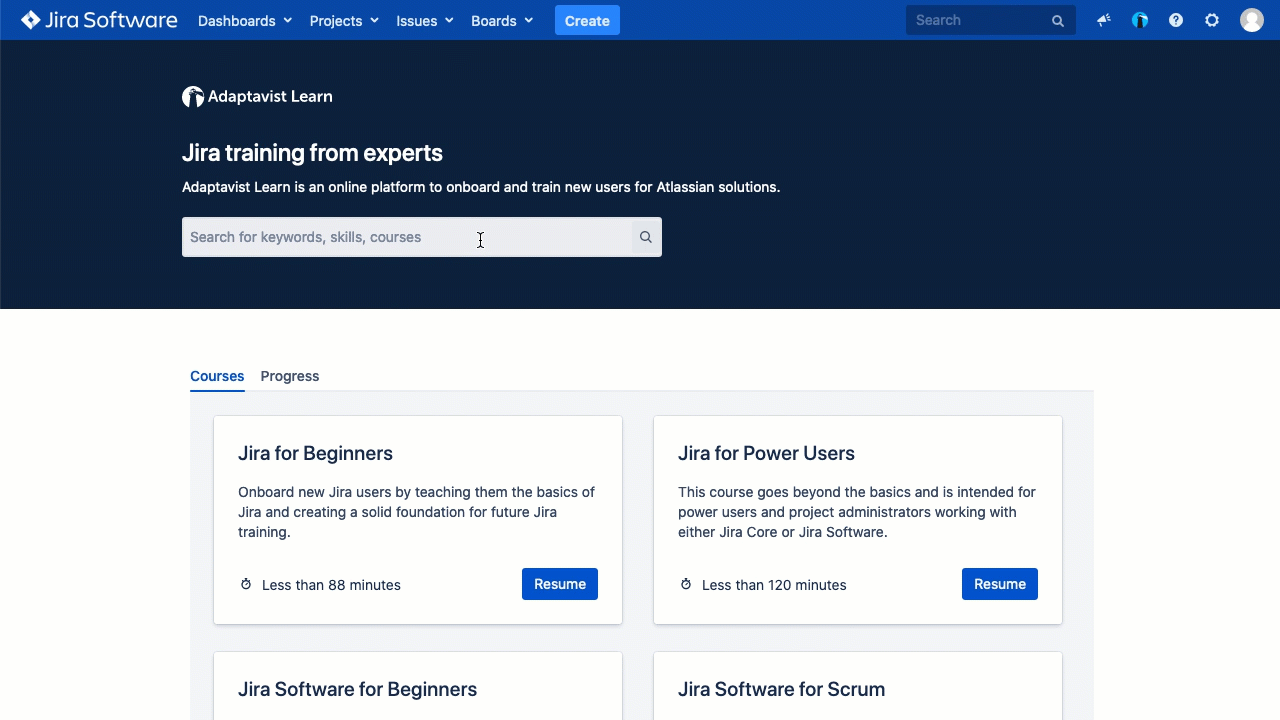Open Jira Software for Scrum course

(781, 689)
